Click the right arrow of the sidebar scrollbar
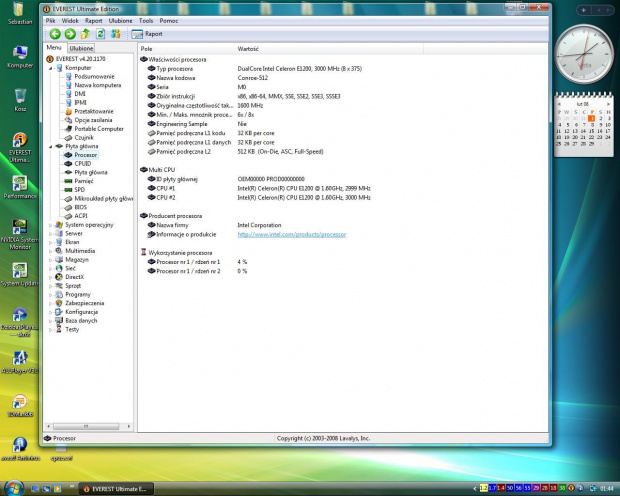620x496 pixels. coord(129,426)
